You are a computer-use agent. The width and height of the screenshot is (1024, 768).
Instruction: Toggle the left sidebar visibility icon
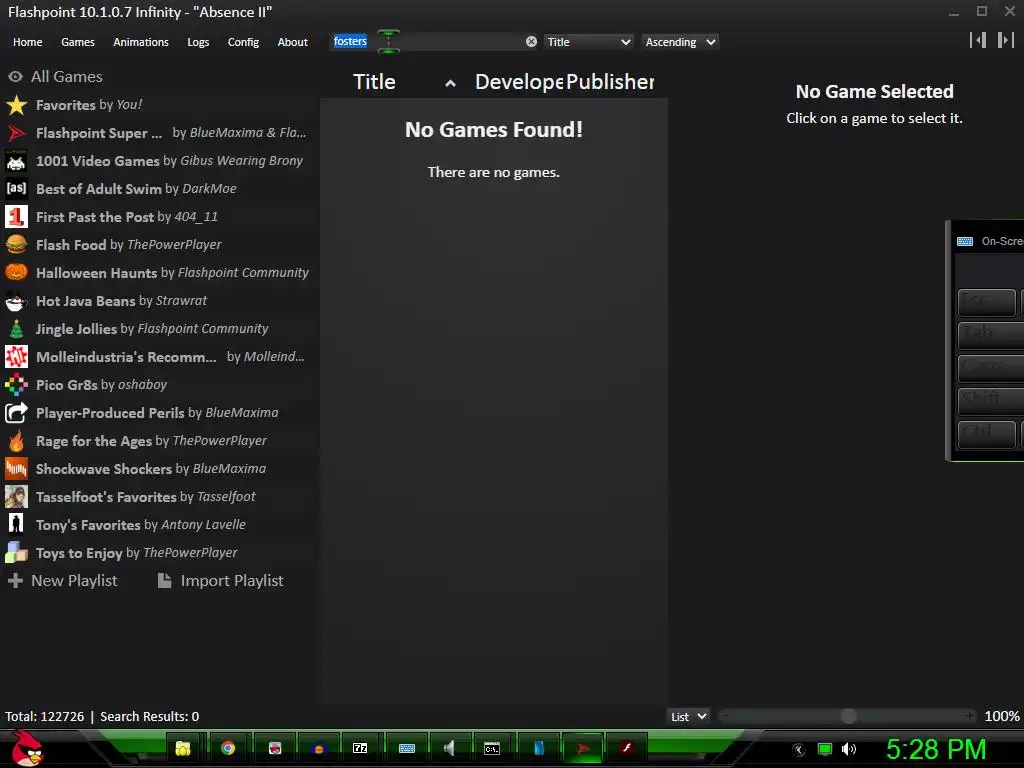click(978, 40)
